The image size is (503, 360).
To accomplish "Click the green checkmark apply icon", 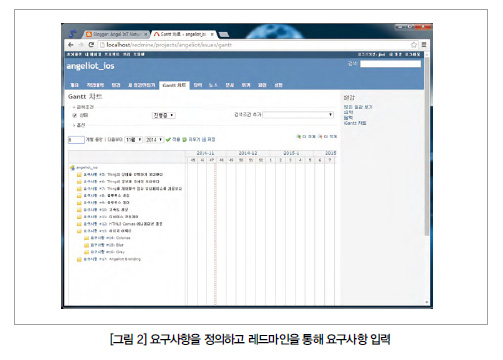I will [168, 140].
